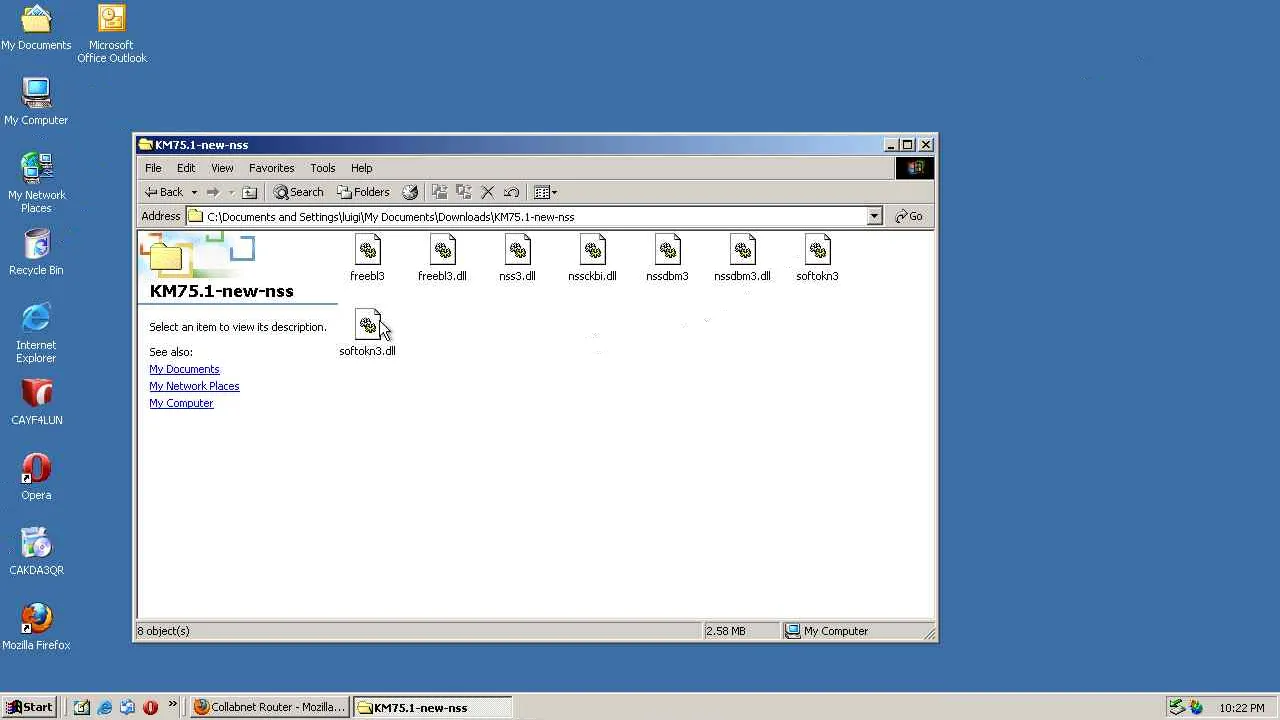Viewport: 1280px width, 720px height.
Task: Switch to Collabnet Router Mozilla taskbar window
Action: [x=269, y=707]
